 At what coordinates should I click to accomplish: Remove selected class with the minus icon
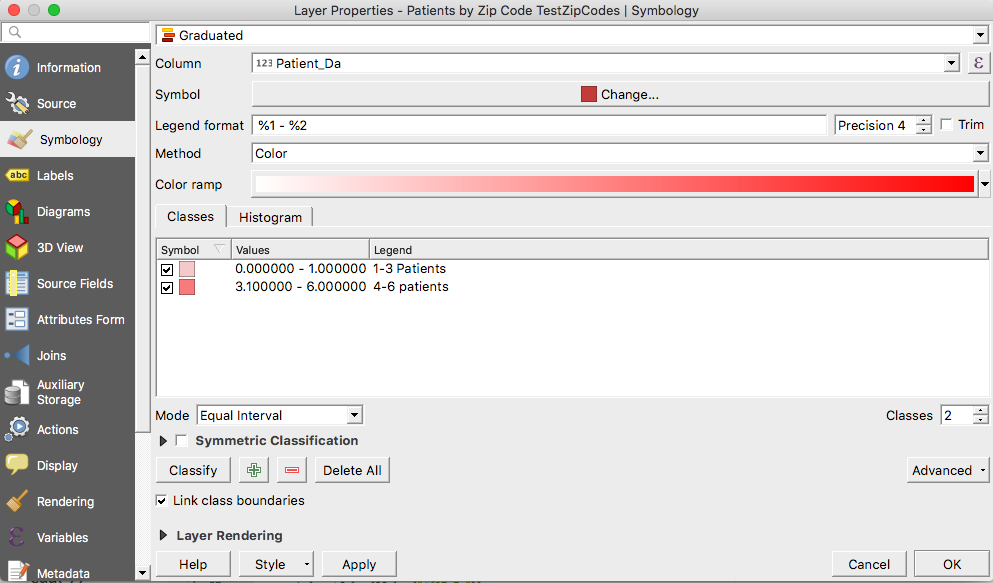(x=291, y=469)
